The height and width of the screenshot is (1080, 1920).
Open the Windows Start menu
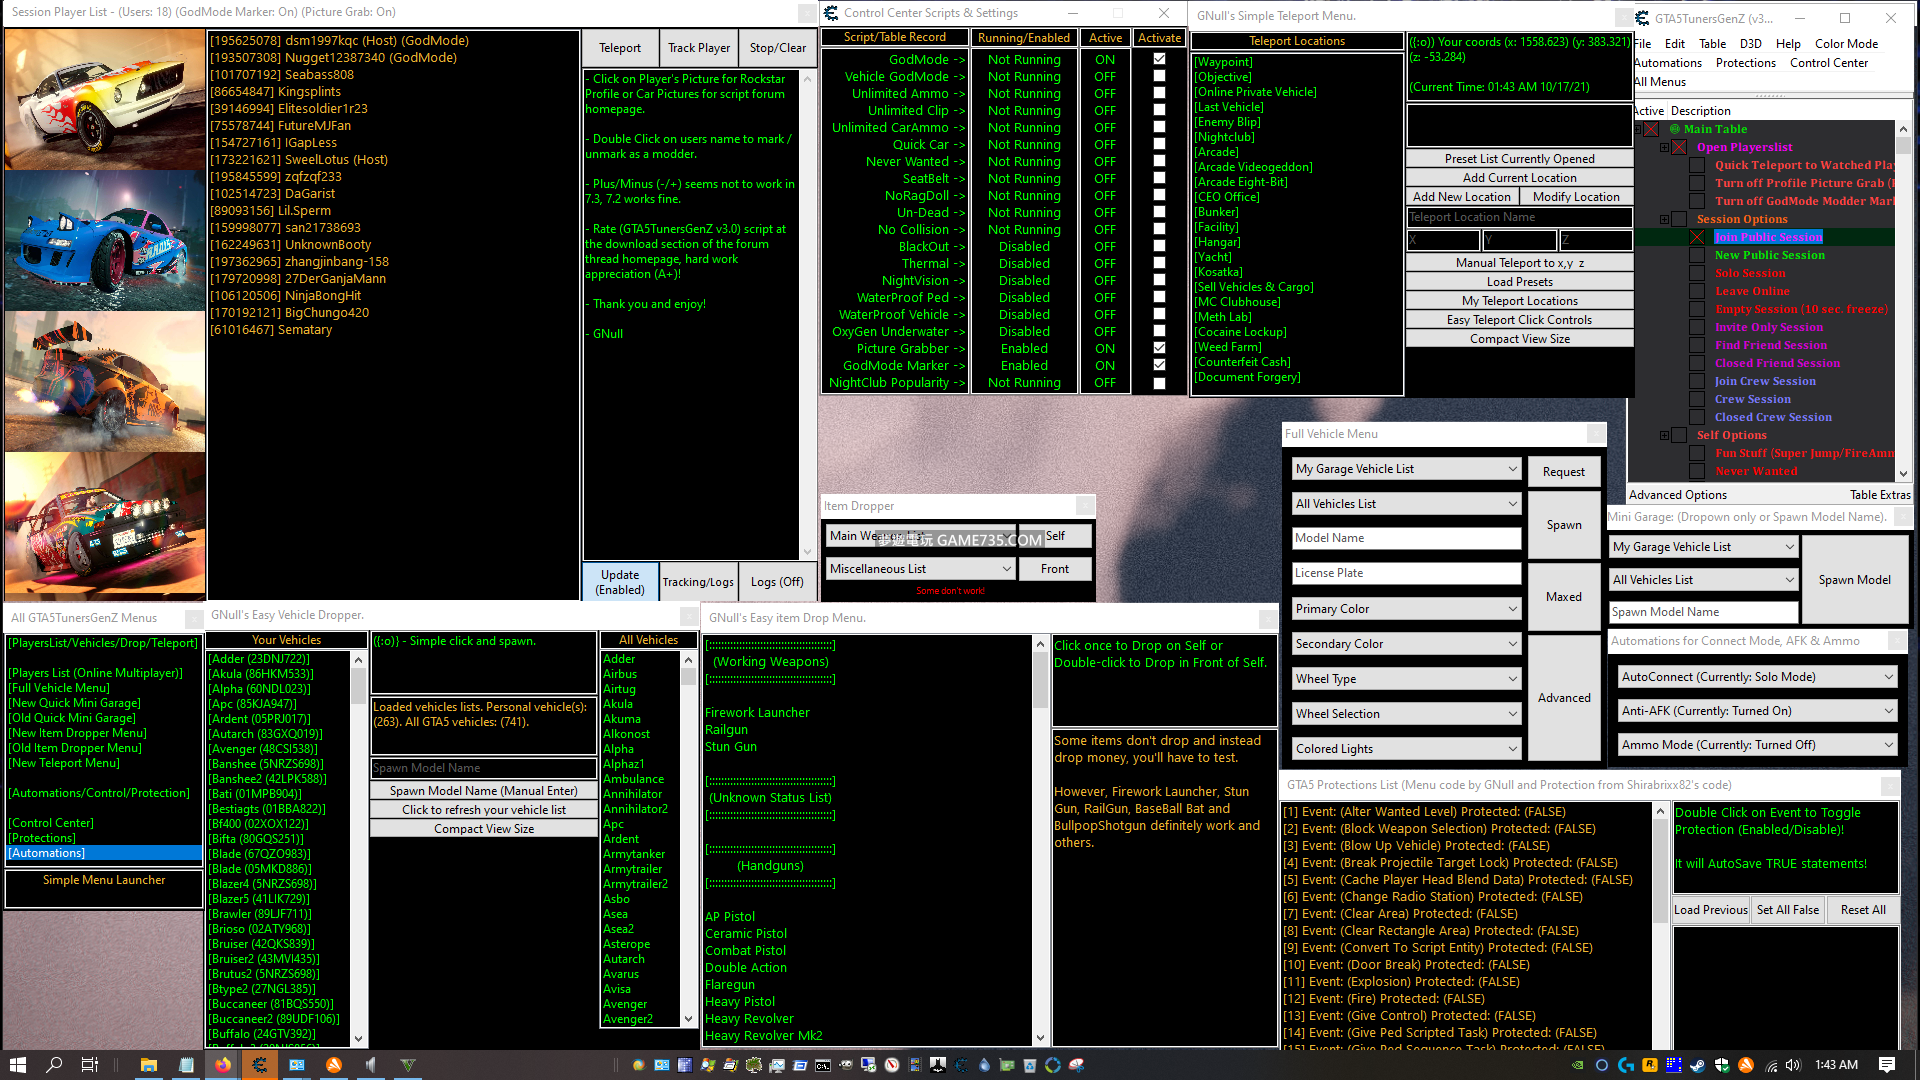[x=18, y=1065]
